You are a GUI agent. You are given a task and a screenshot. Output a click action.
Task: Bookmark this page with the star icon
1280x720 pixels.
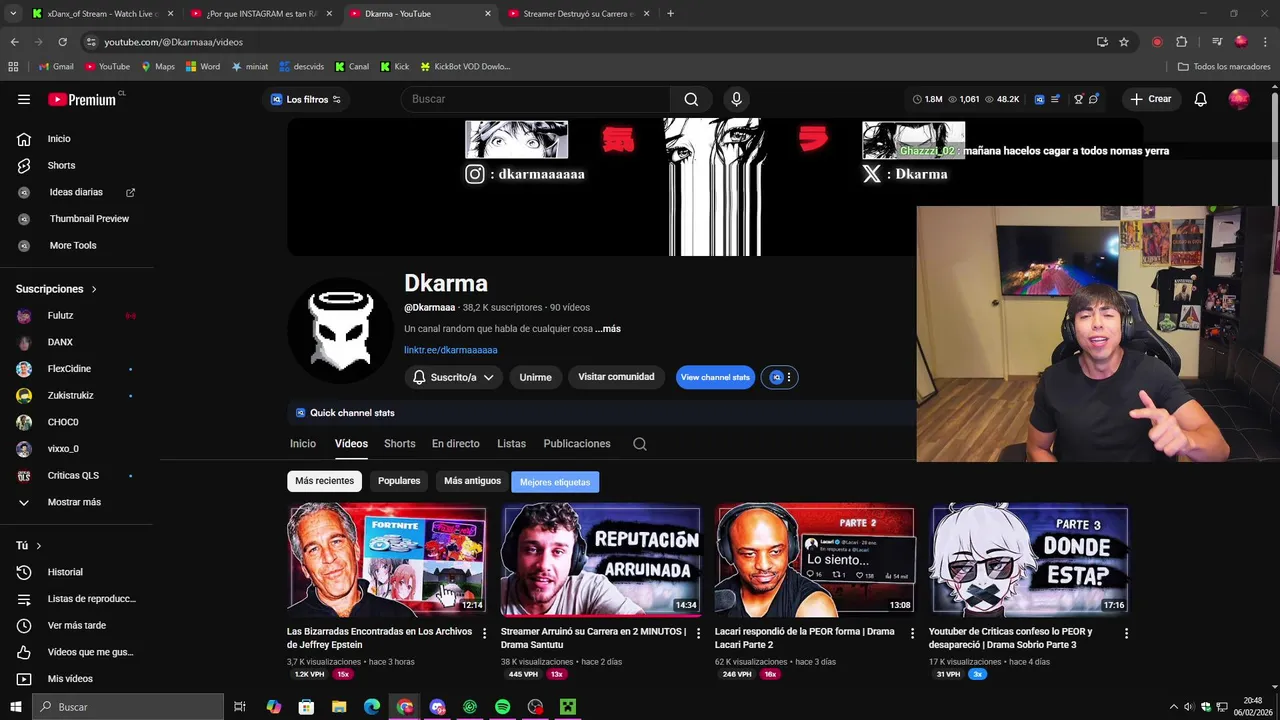coord(1124,42)
